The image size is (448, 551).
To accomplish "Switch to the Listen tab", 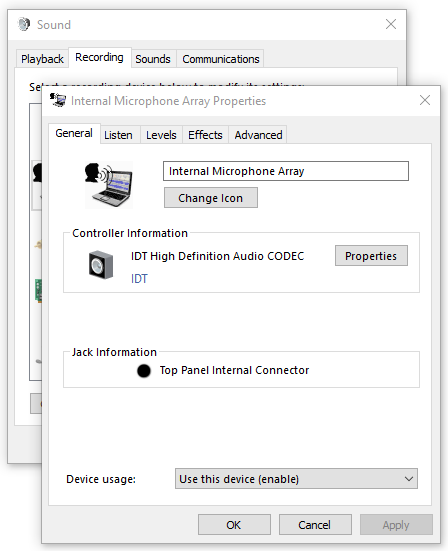I will [x=118, y=135].
